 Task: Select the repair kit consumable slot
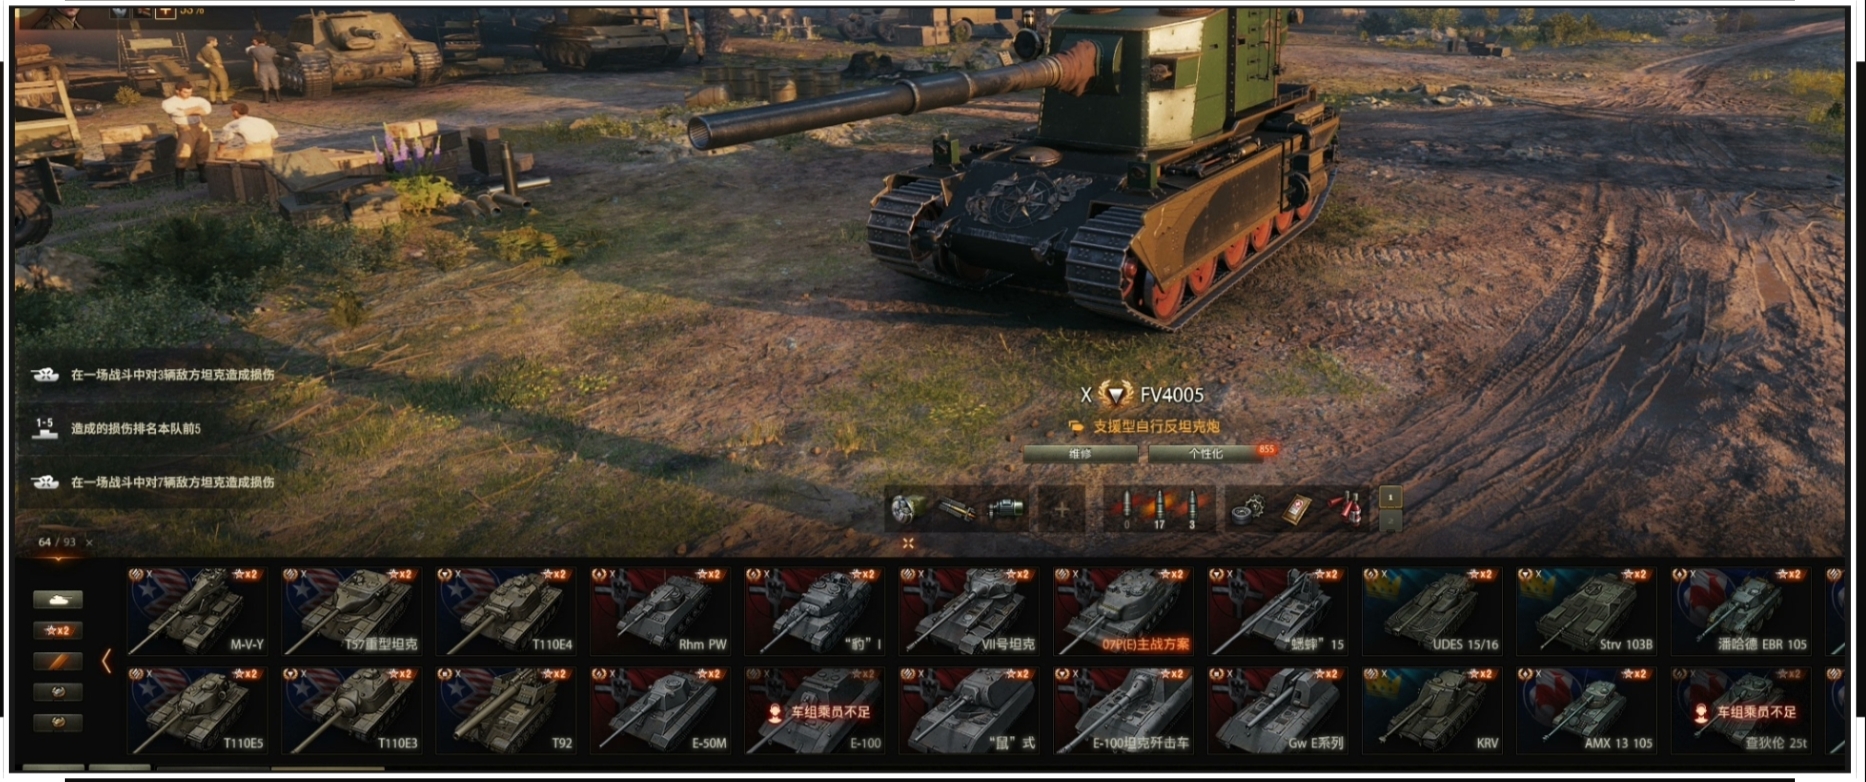1248,509
